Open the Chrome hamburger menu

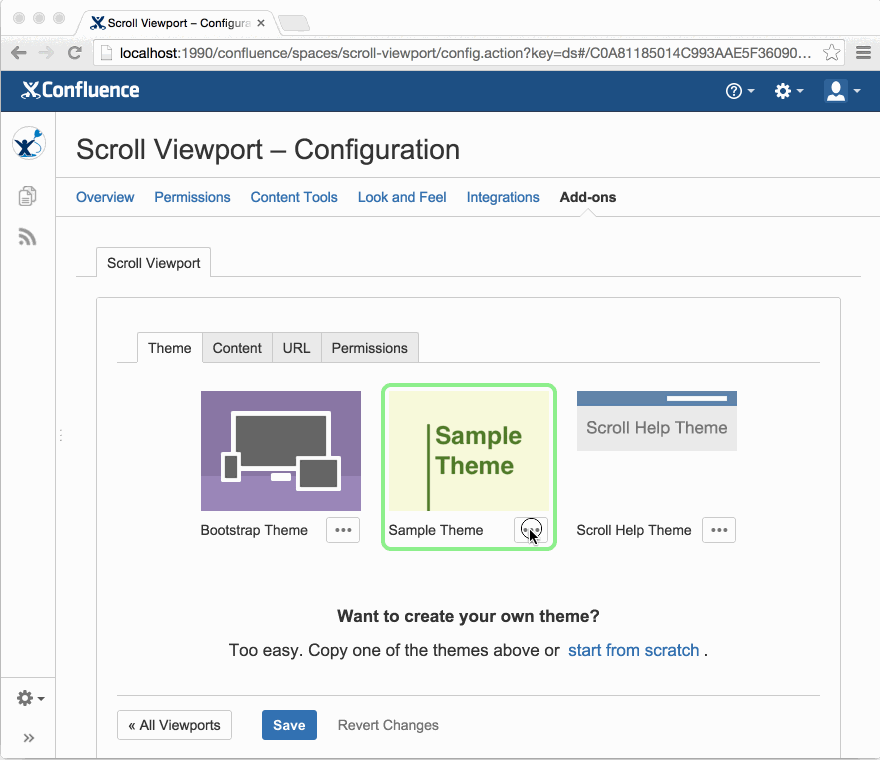point(863,53)
